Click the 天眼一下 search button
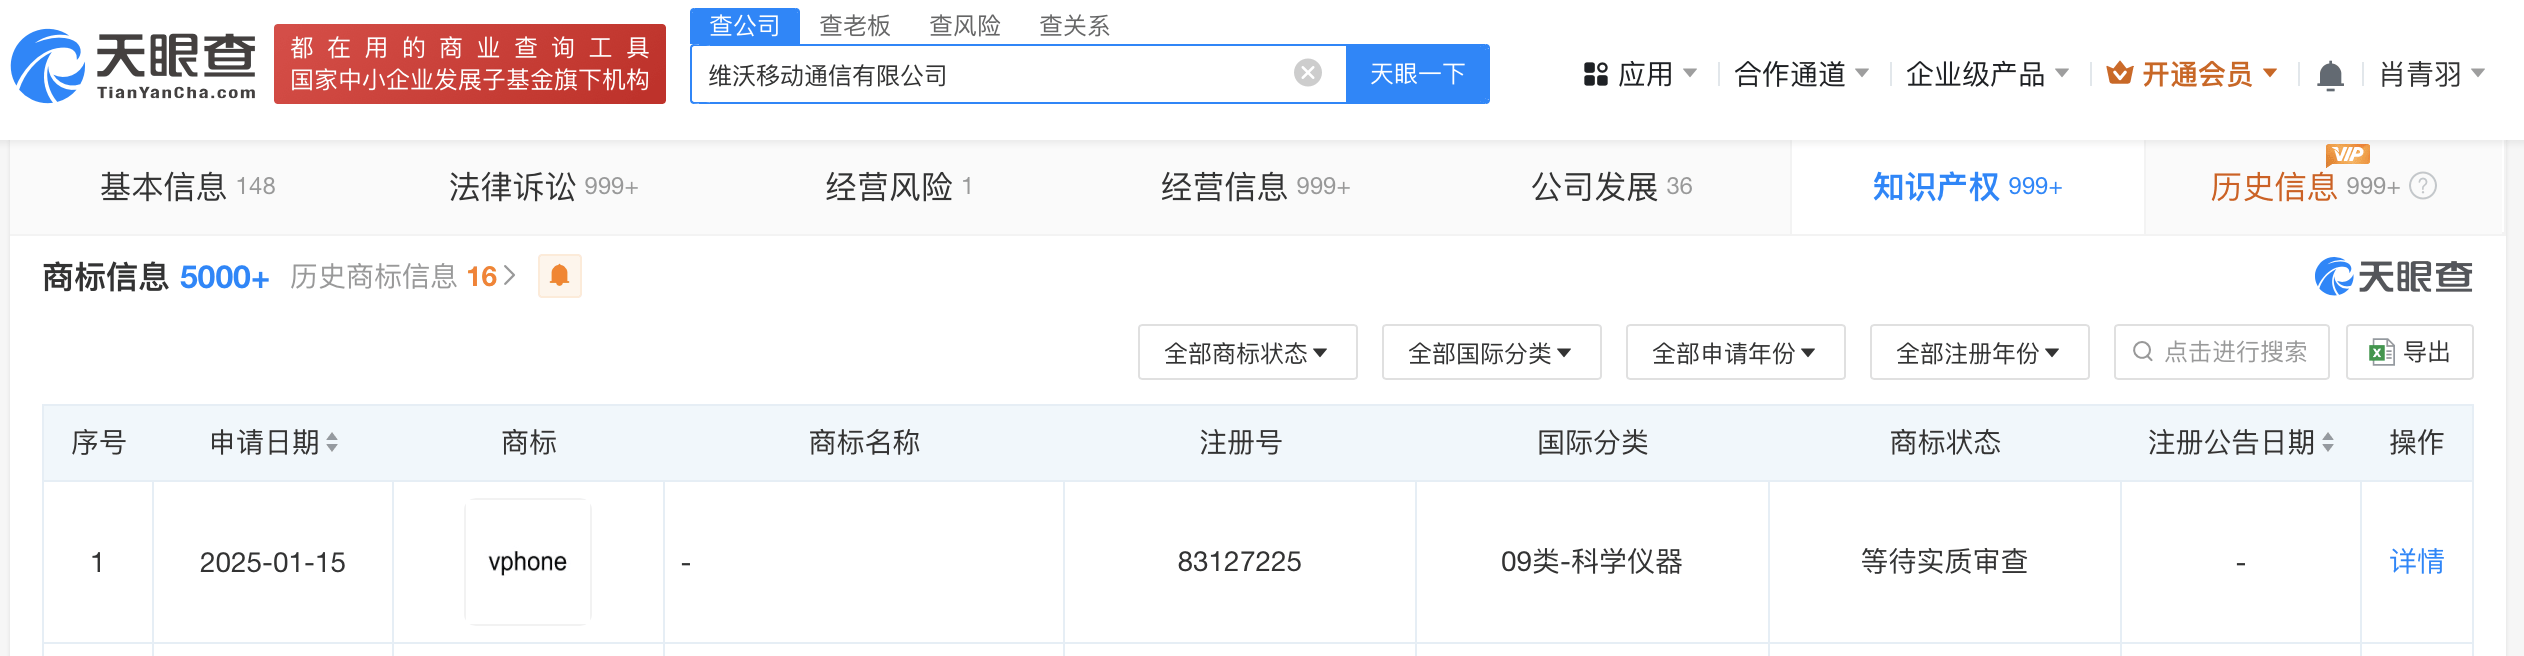Viewport: 2524px width, 656px height. click(1418, 73)
